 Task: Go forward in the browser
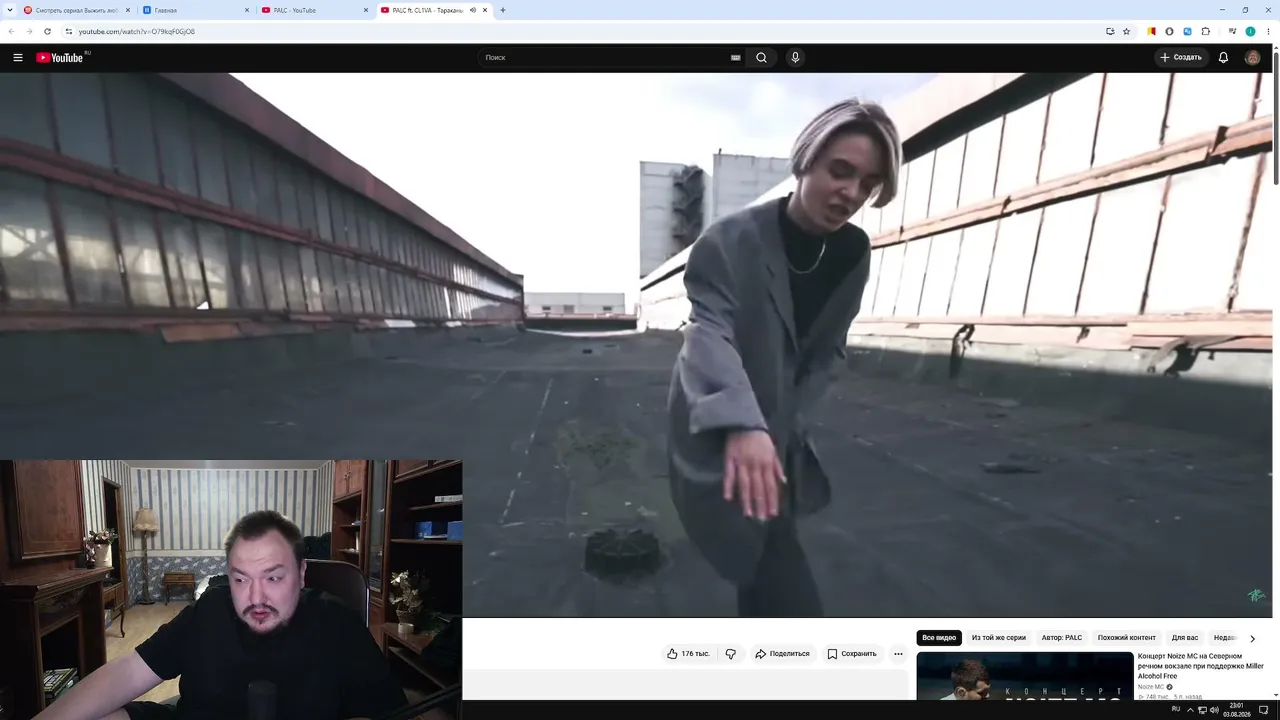[x=29, y=31]
